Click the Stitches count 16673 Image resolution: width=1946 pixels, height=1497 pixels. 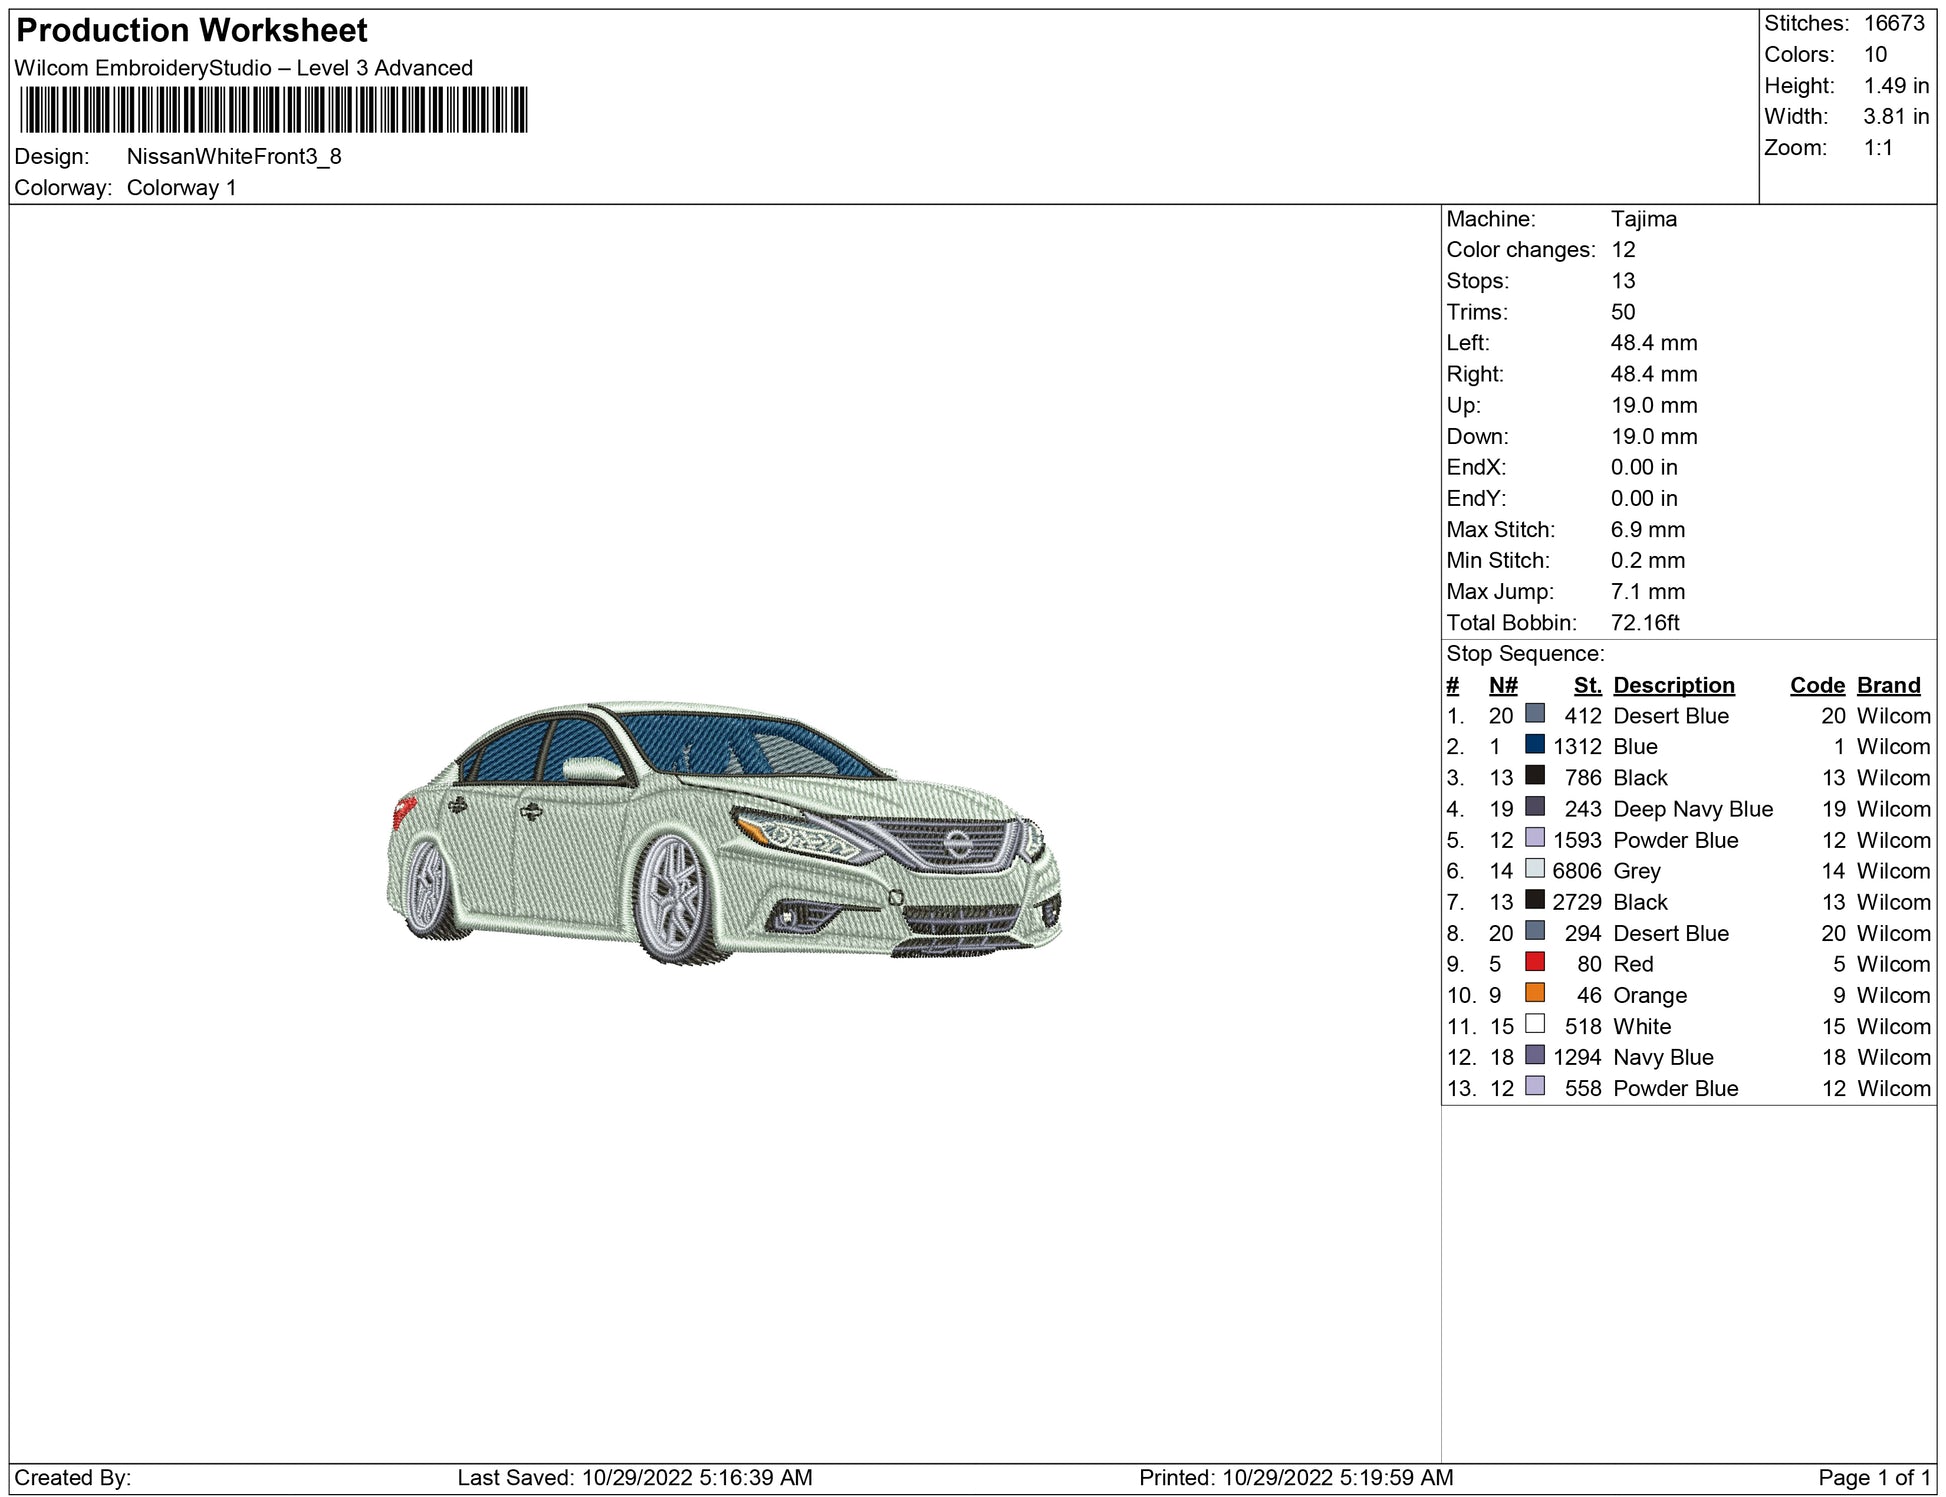pos(1893,23)
